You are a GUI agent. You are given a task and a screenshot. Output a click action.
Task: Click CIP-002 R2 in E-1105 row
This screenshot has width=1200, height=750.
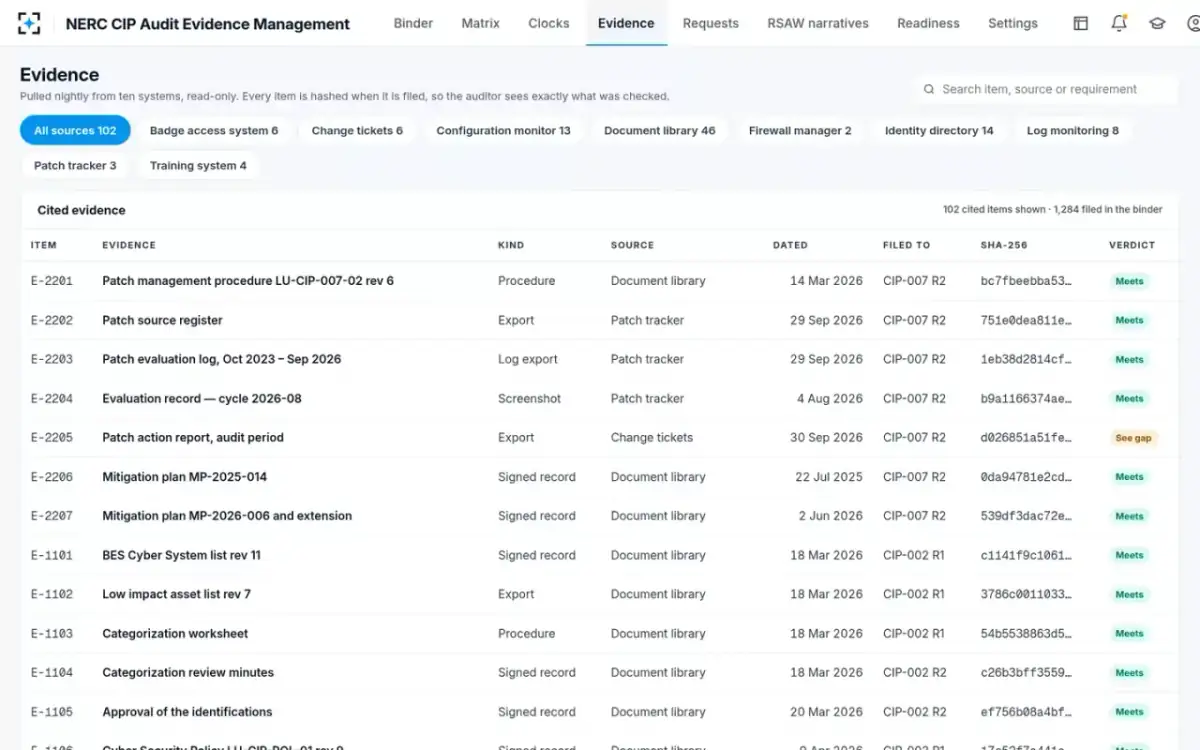pyautogui.click(x=914, y=712)
